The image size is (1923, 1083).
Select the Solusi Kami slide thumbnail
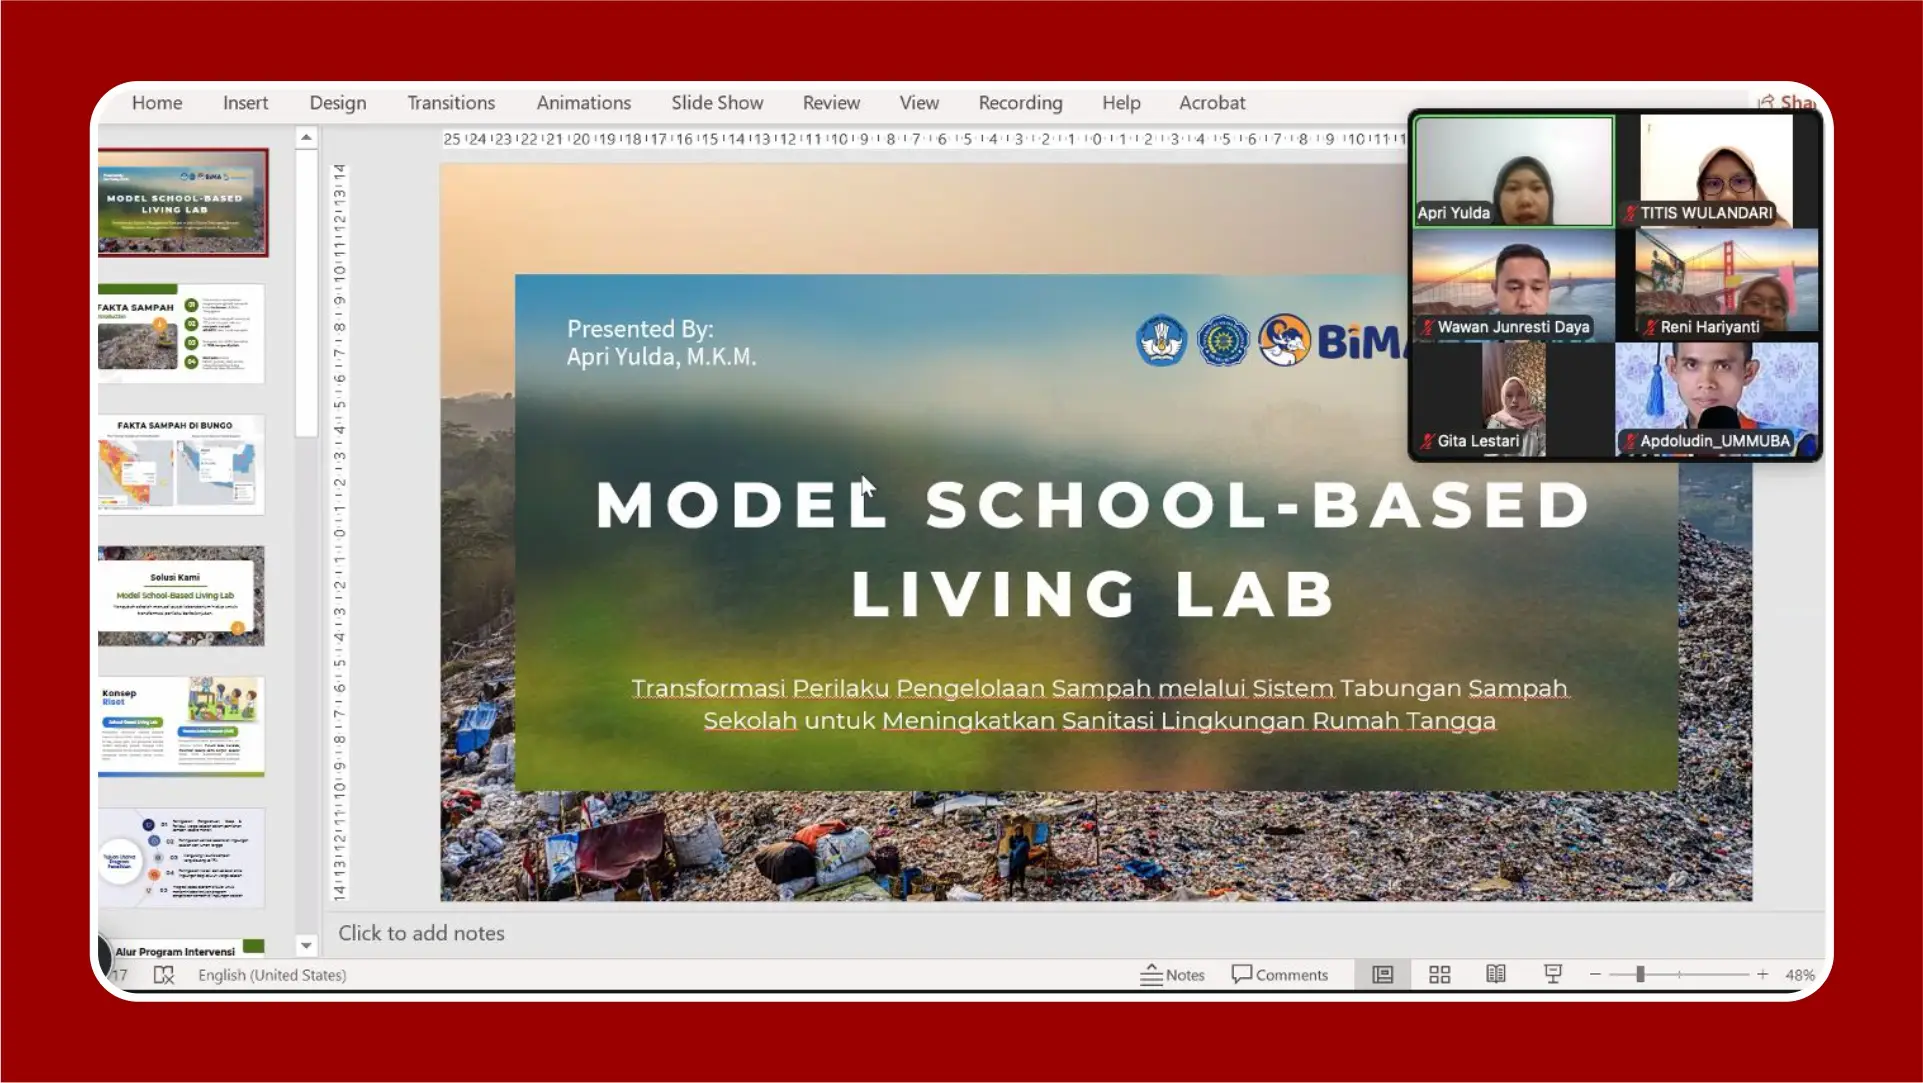181,595
